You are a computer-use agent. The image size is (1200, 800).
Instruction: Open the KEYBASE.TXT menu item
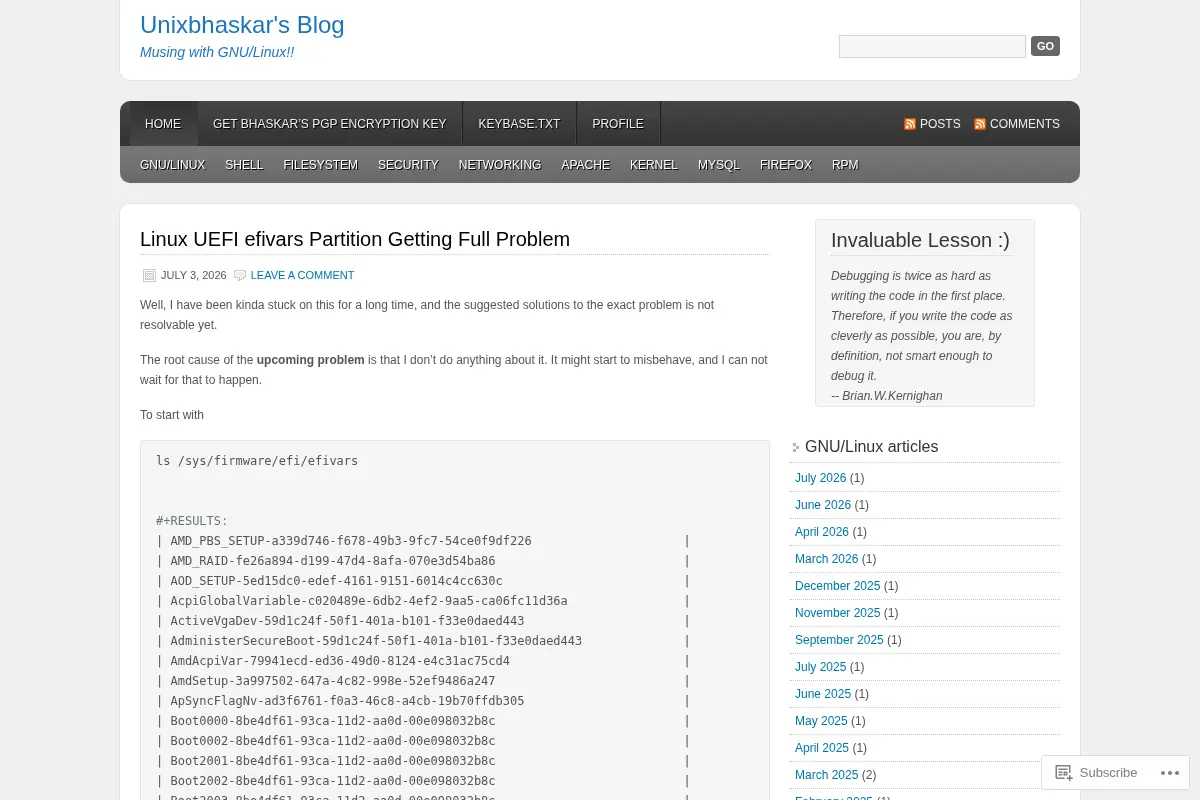click(519, 124)
